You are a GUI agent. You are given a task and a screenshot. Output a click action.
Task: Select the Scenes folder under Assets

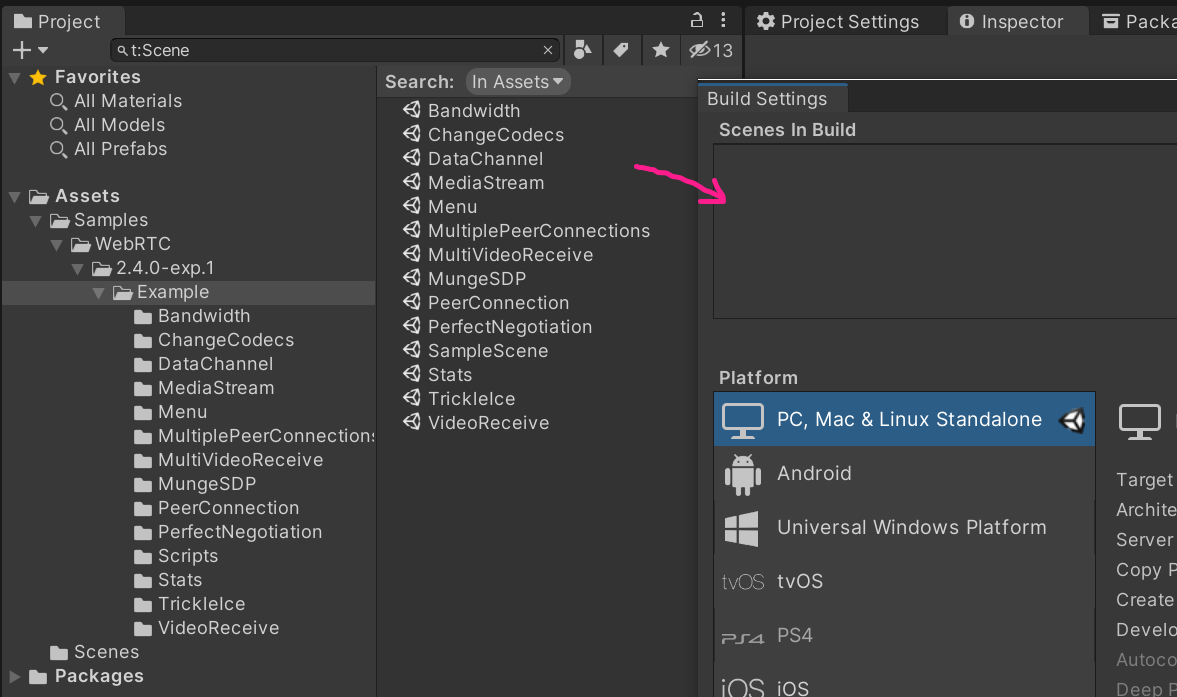click(x=104, y=651)
